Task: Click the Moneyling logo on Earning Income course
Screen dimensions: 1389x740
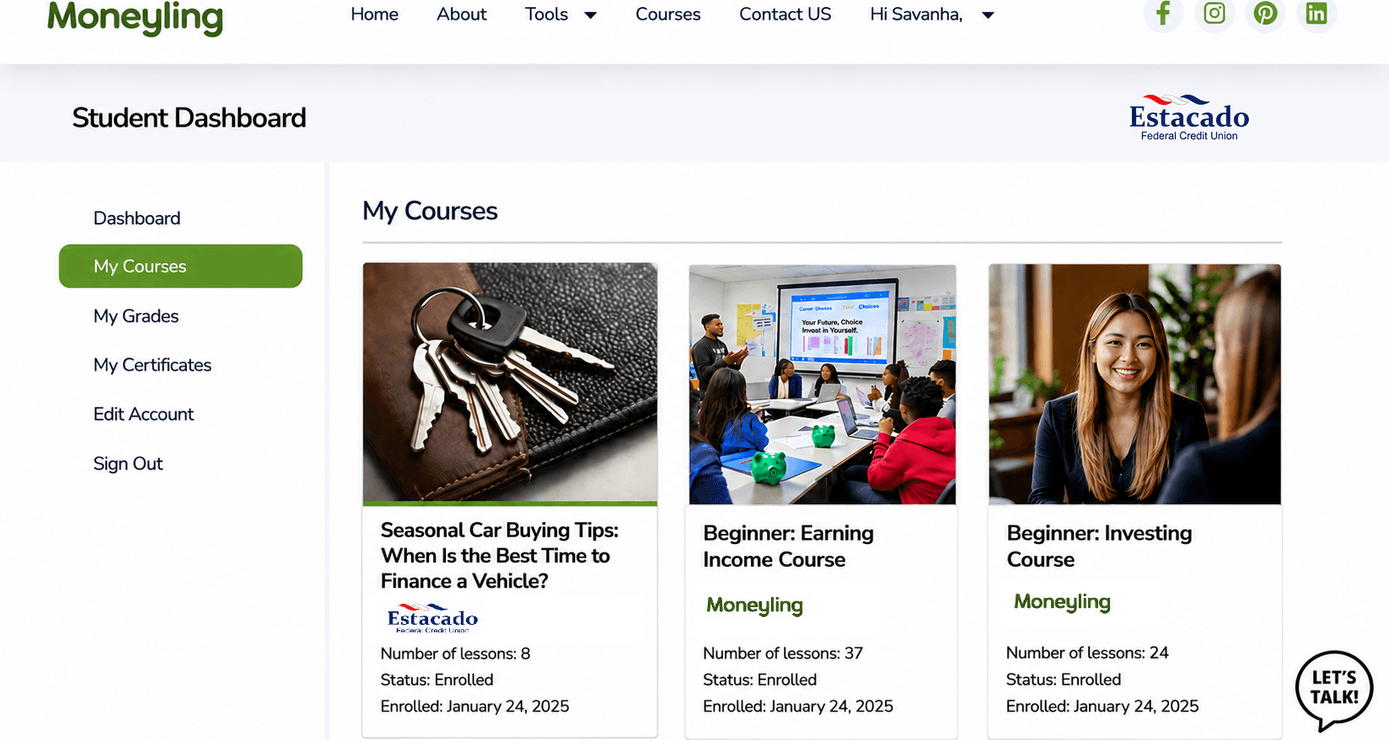Action: click(754, 605)
